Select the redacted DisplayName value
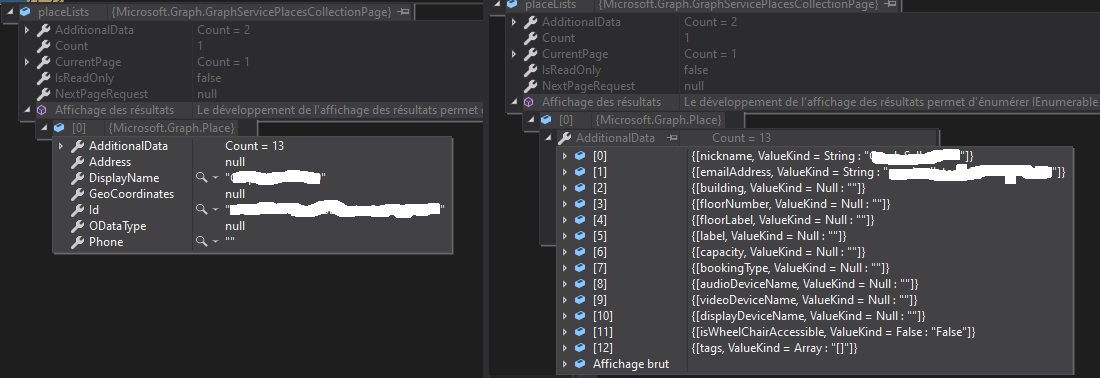 (x=276, y=178)
